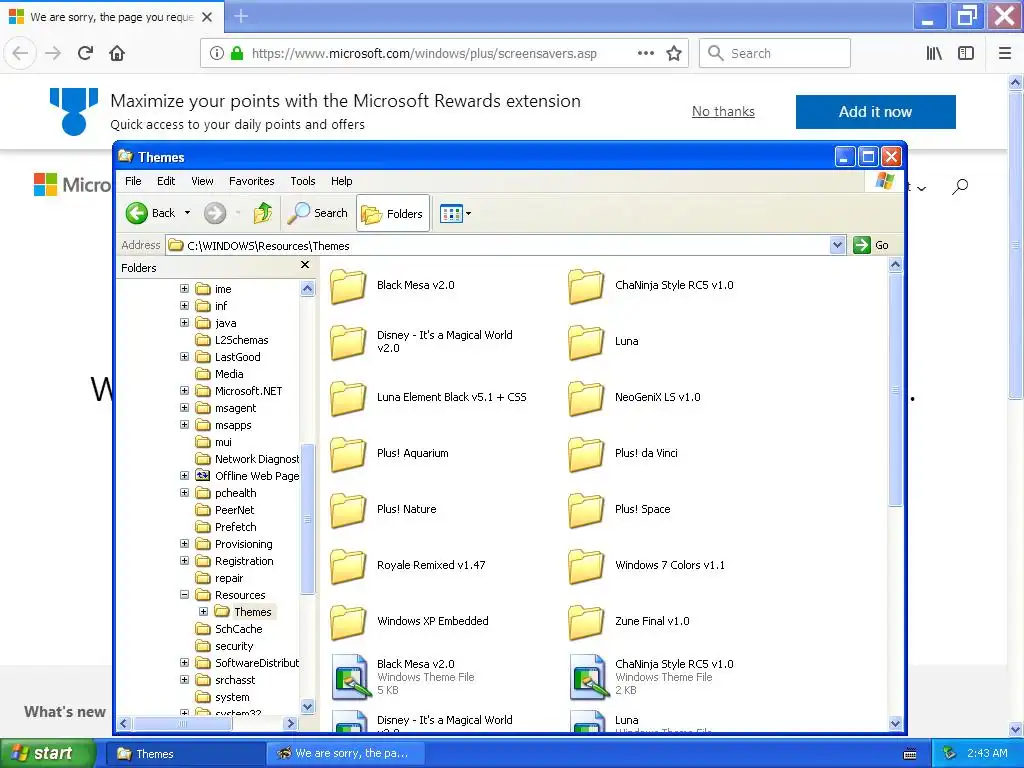
Task: Open the Tools menu
Action: [303, 181]
